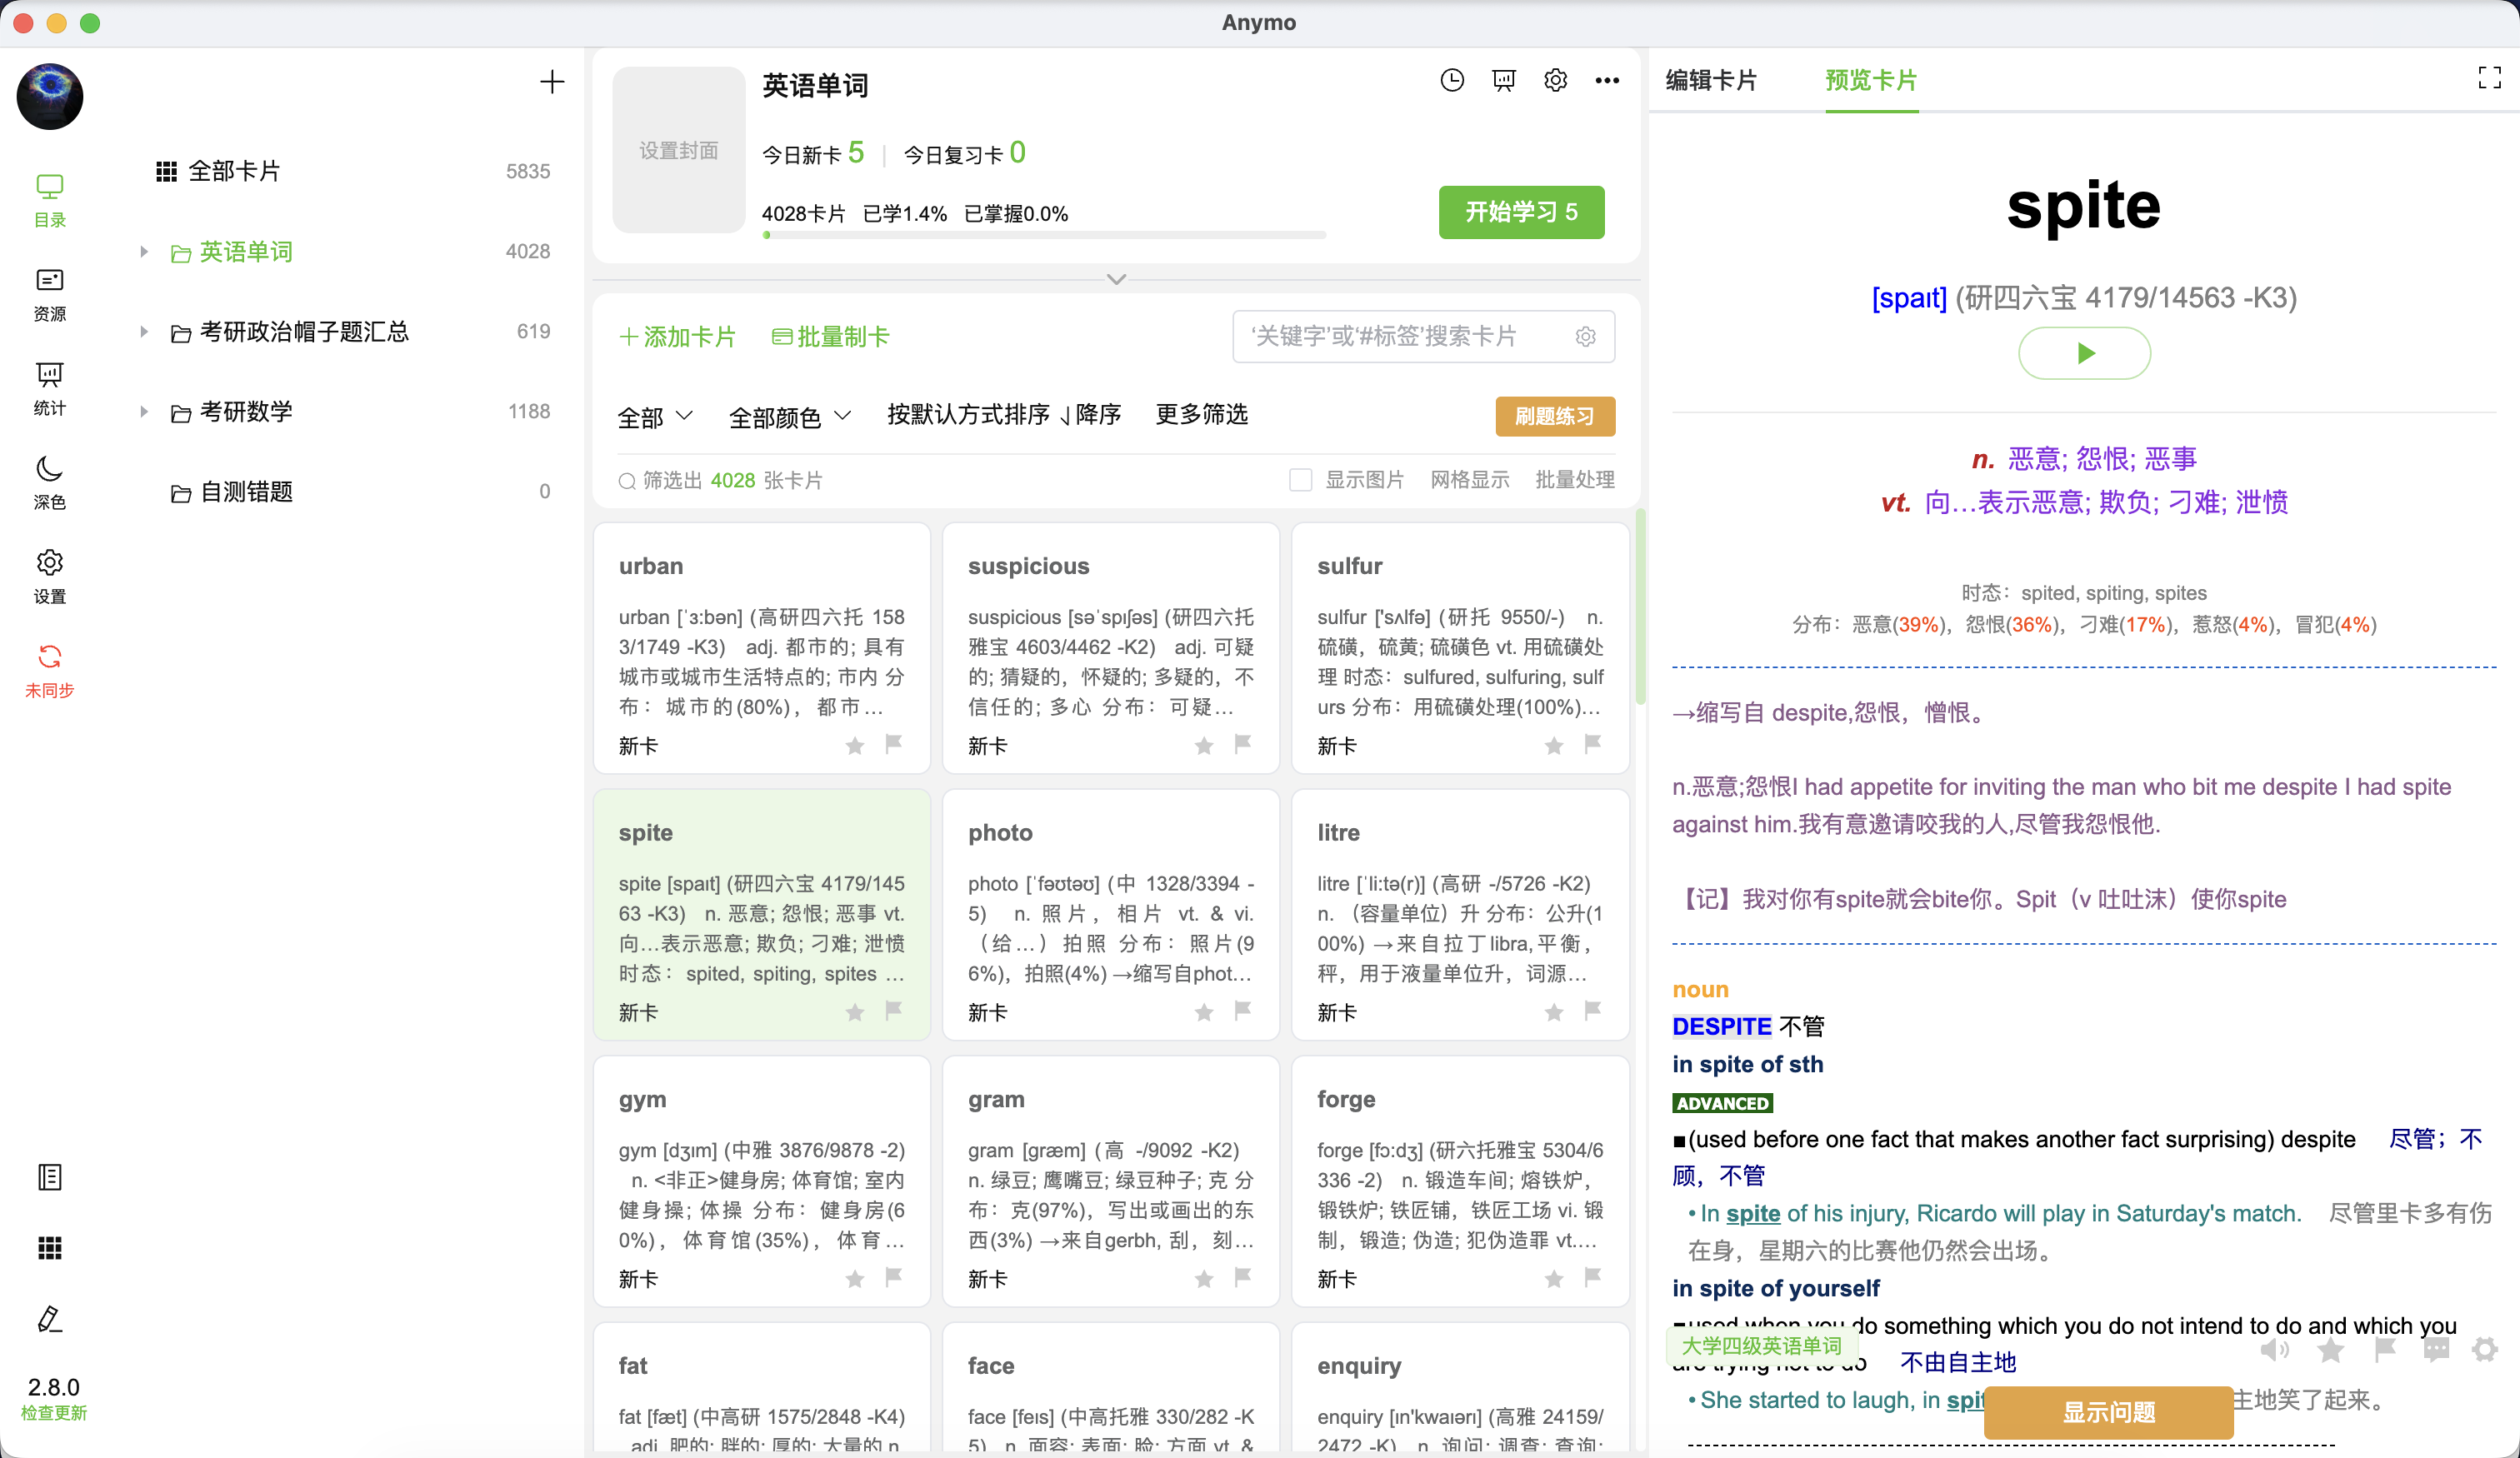Click 批量制卡 batch create cards

click(830, 337)
